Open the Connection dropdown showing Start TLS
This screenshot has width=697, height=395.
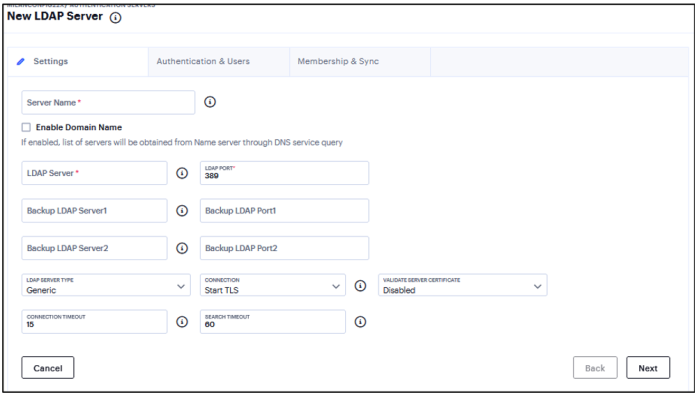(x=272, y=285)
